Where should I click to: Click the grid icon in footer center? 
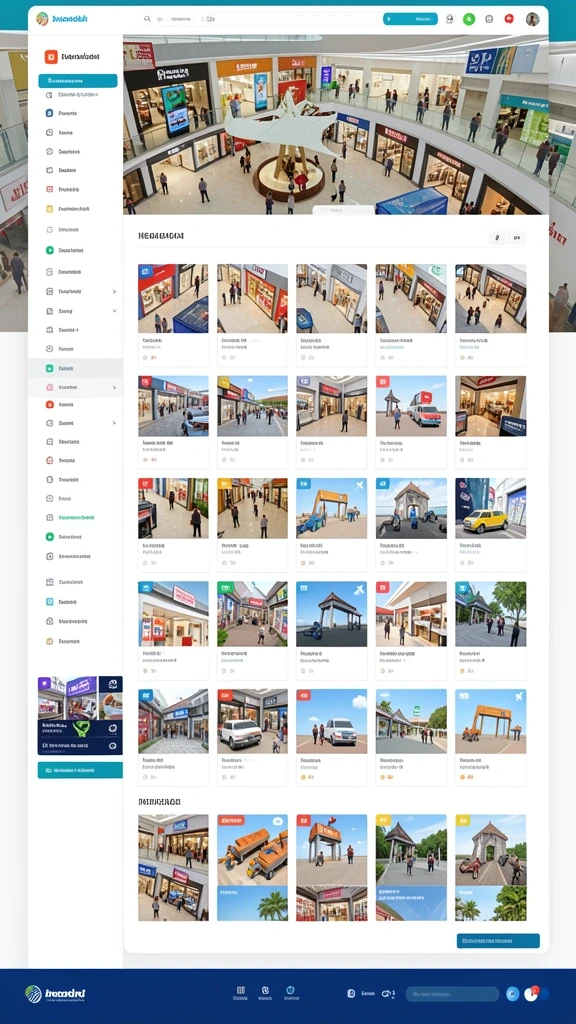point(240,990)
